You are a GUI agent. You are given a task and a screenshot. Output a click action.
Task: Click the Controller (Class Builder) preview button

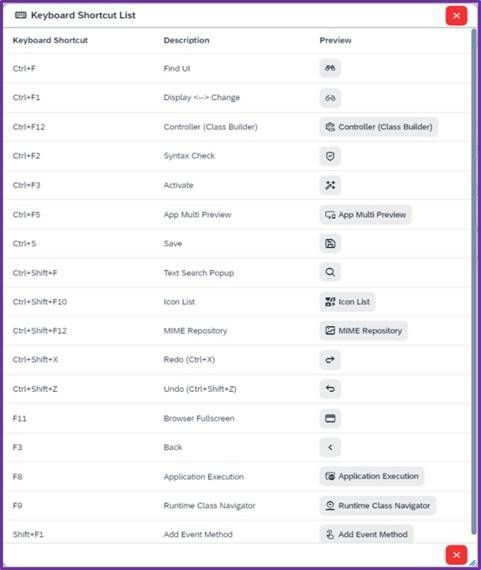pos(379,127)
